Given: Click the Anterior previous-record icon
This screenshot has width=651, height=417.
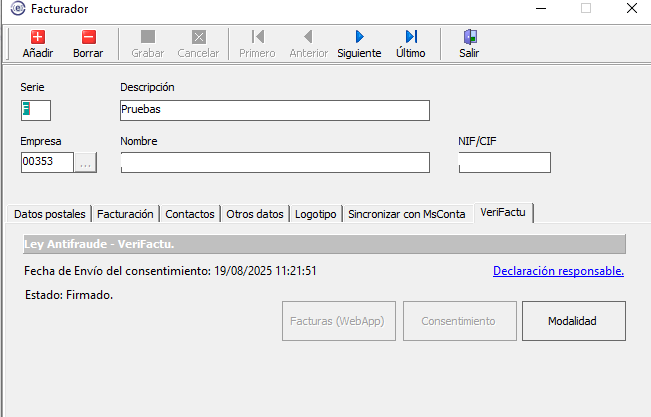Looking at the screenshot, I should pos(308,37).
